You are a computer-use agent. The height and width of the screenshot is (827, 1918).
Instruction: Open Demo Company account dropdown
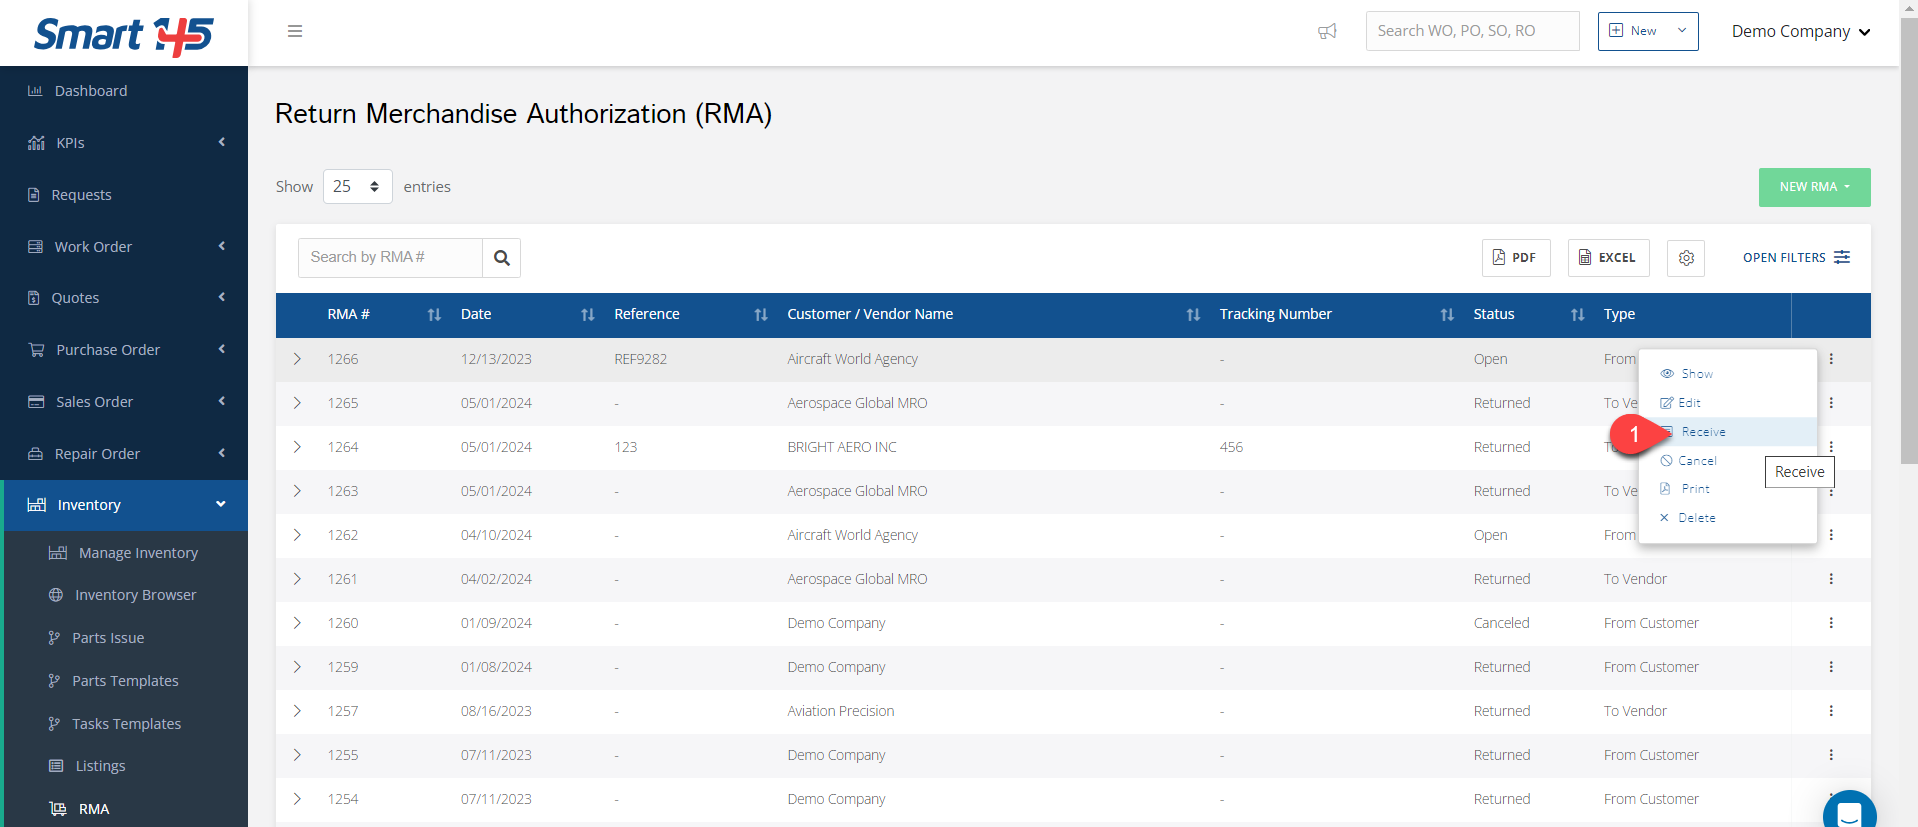pos(1801,31)
